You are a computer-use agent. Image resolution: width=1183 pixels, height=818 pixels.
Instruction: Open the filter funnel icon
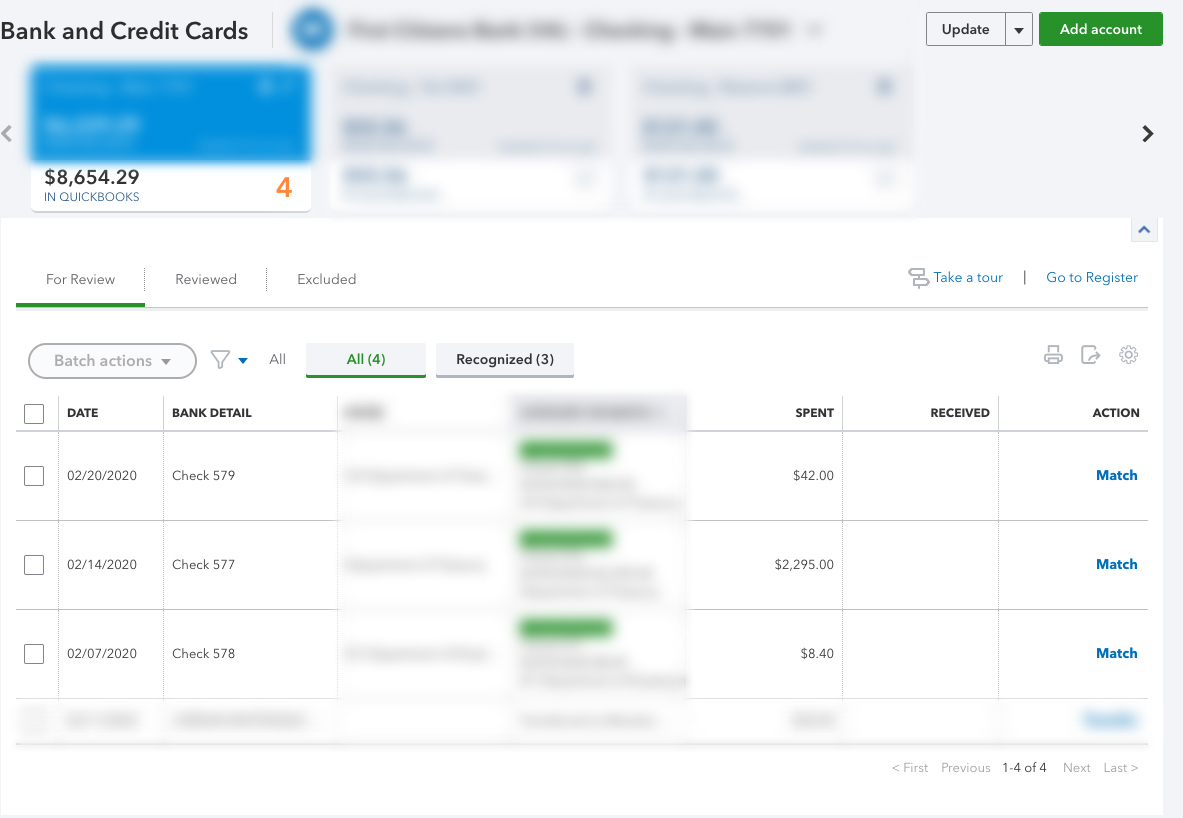[222, 361]
